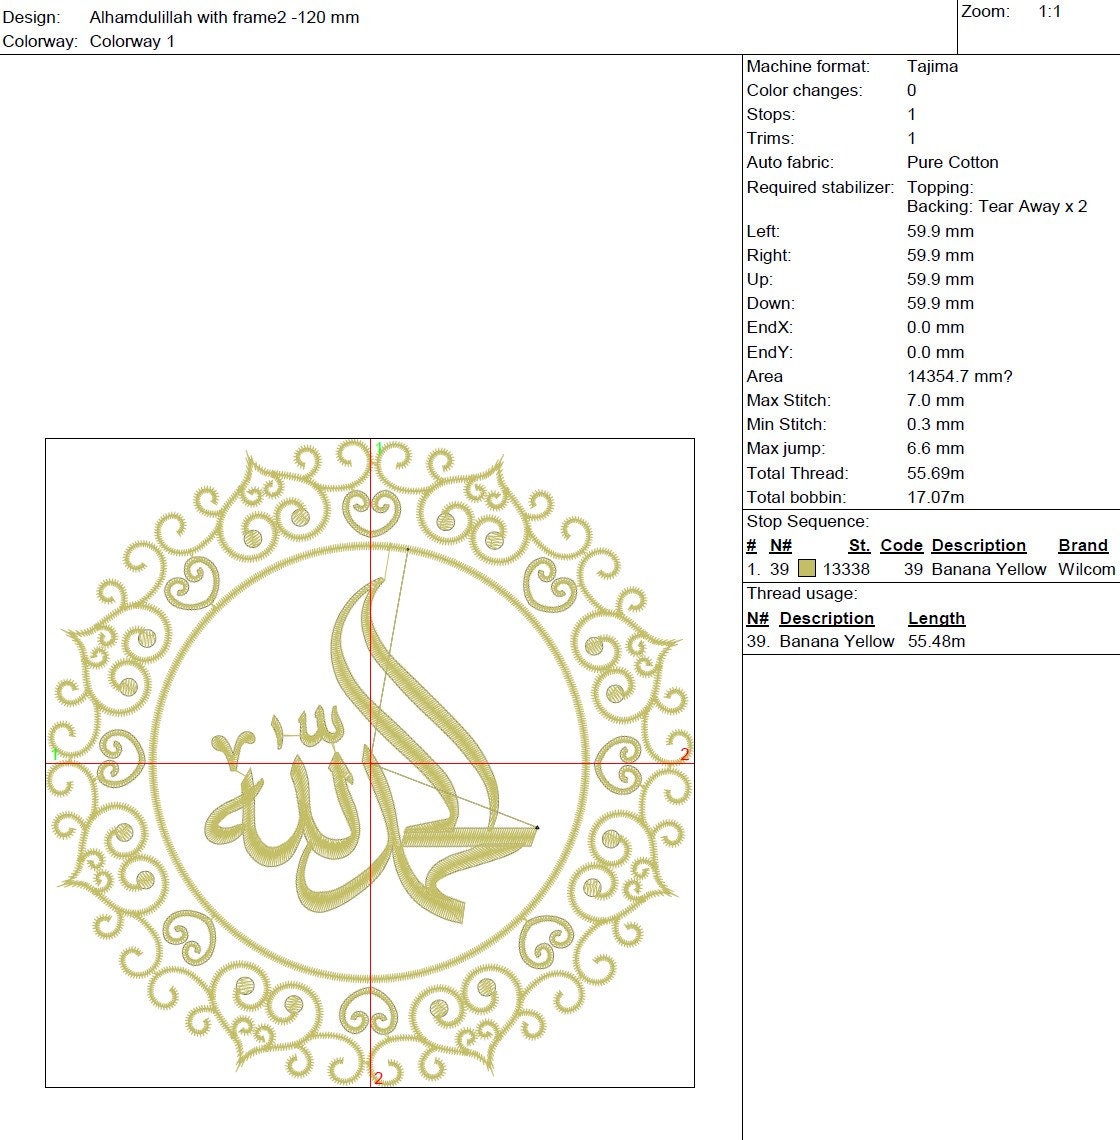This screenshot has height=1140, width=1120.
Task: Click the Stop Sequence section header
Action: pos(806,521)
